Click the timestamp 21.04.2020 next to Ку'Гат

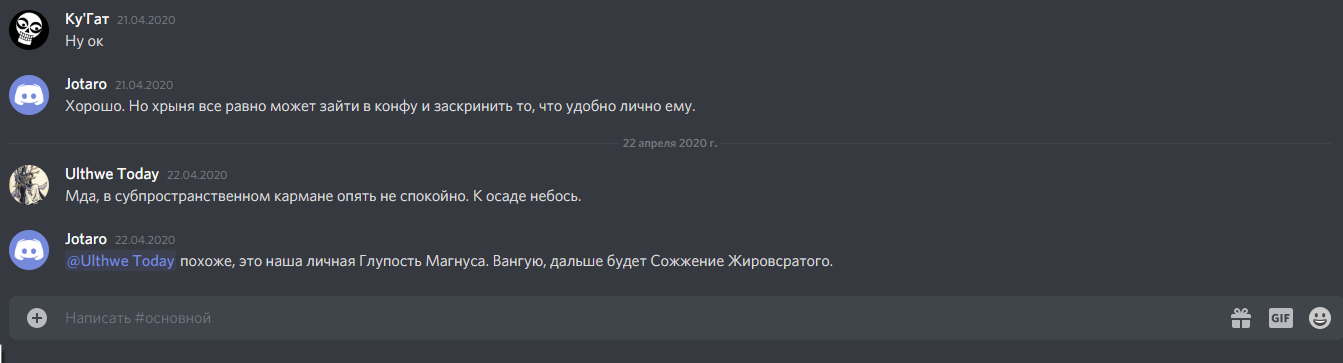(x=146, y=20)
